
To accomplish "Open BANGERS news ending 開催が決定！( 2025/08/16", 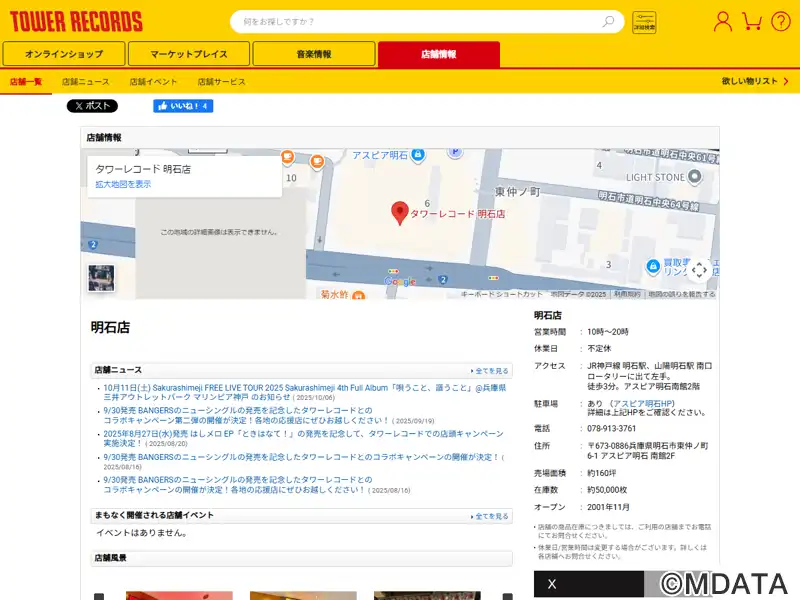I will pyautogui.click(x=301, y=457).
